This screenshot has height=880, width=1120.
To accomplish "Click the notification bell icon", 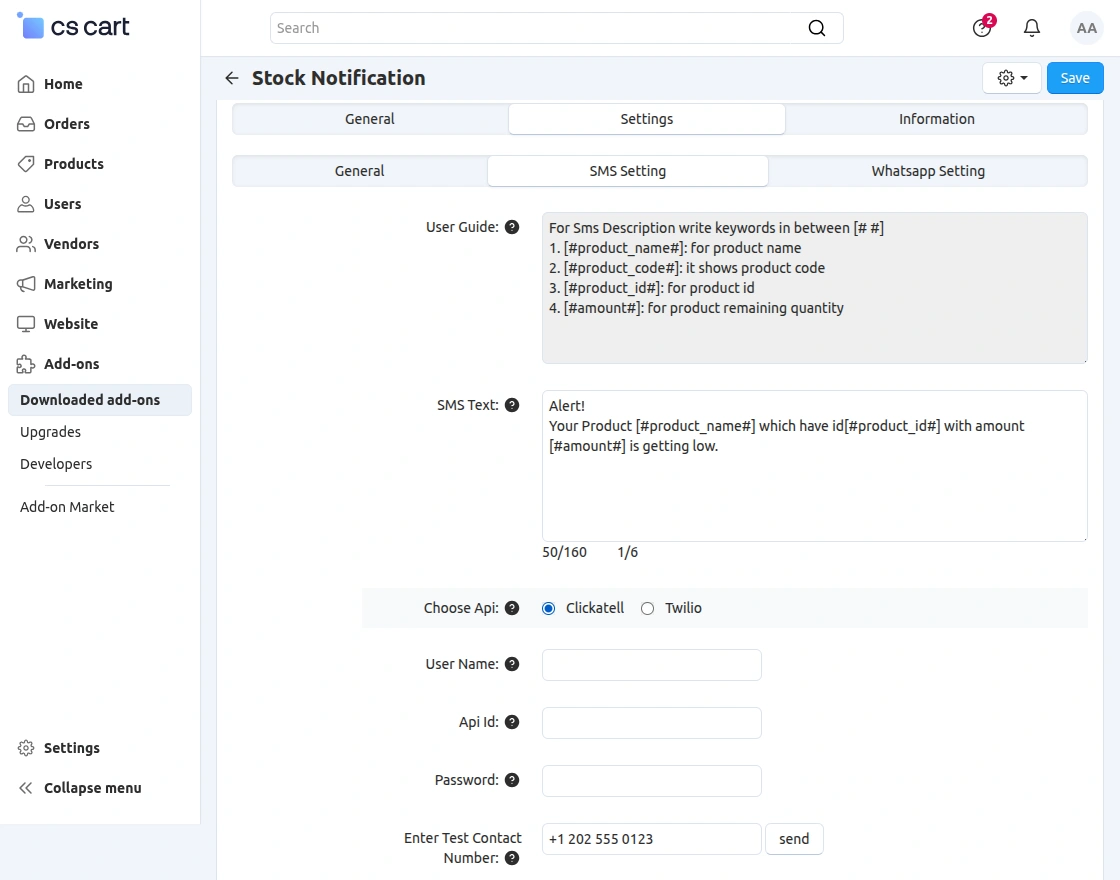I will pos(1032,28).
